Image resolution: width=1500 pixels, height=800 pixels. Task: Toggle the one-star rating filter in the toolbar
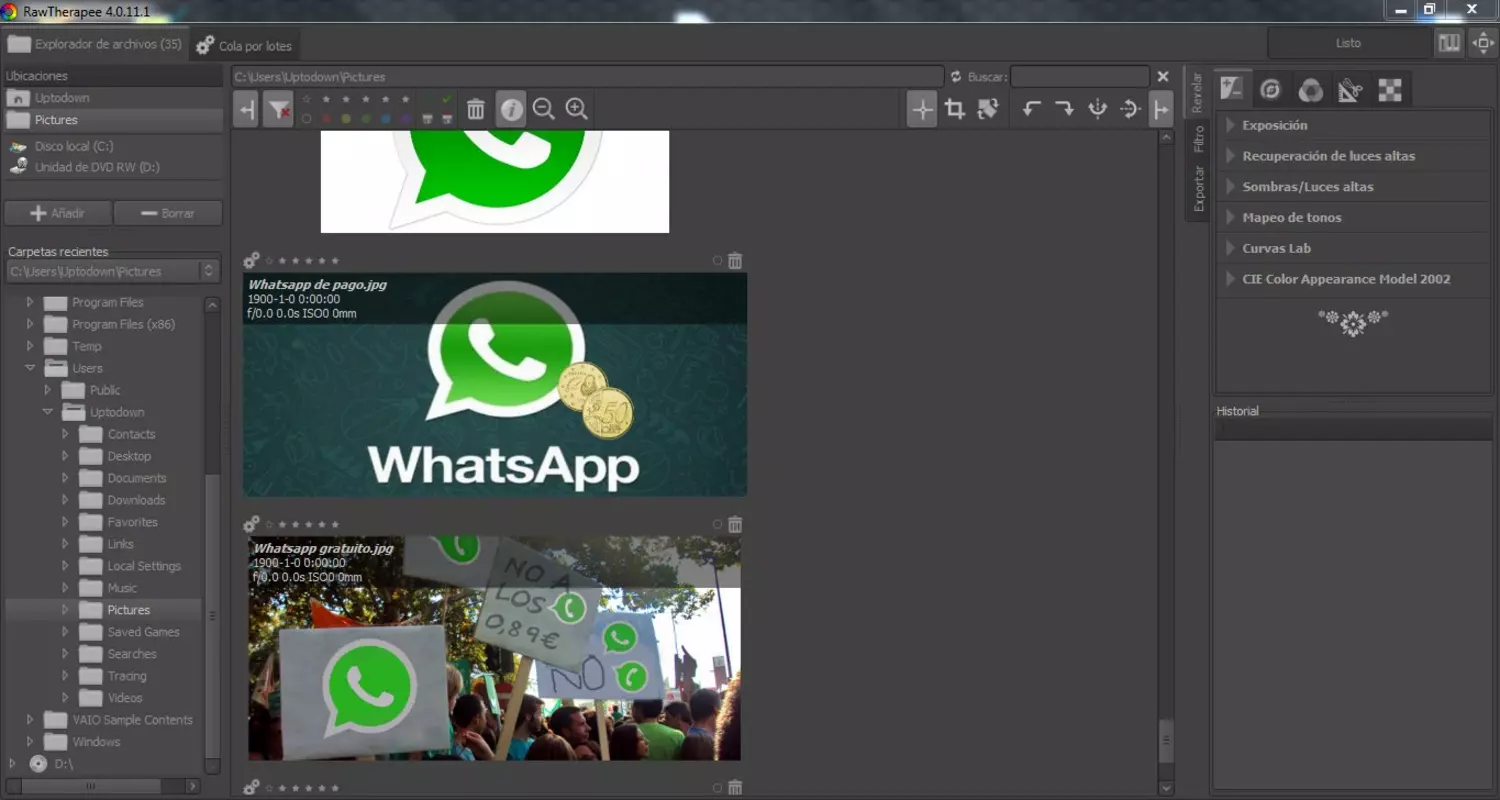click(325, 100)
